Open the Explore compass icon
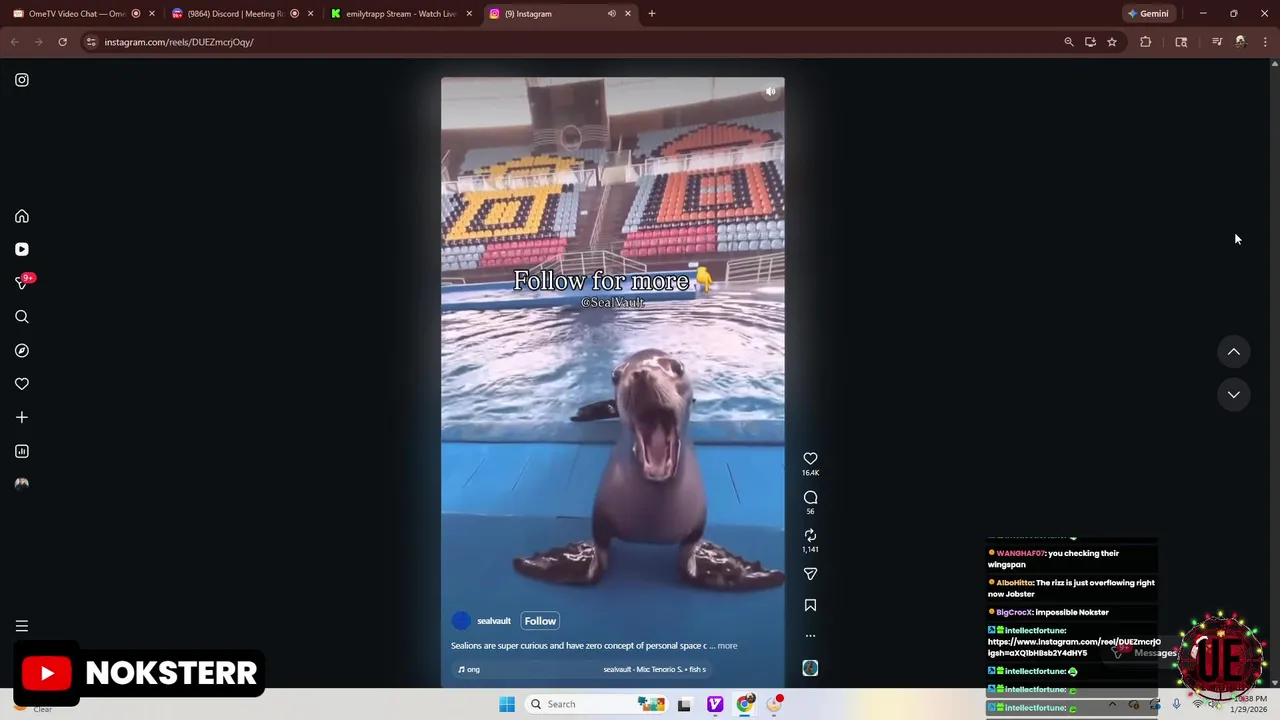 tap(22, 351)
